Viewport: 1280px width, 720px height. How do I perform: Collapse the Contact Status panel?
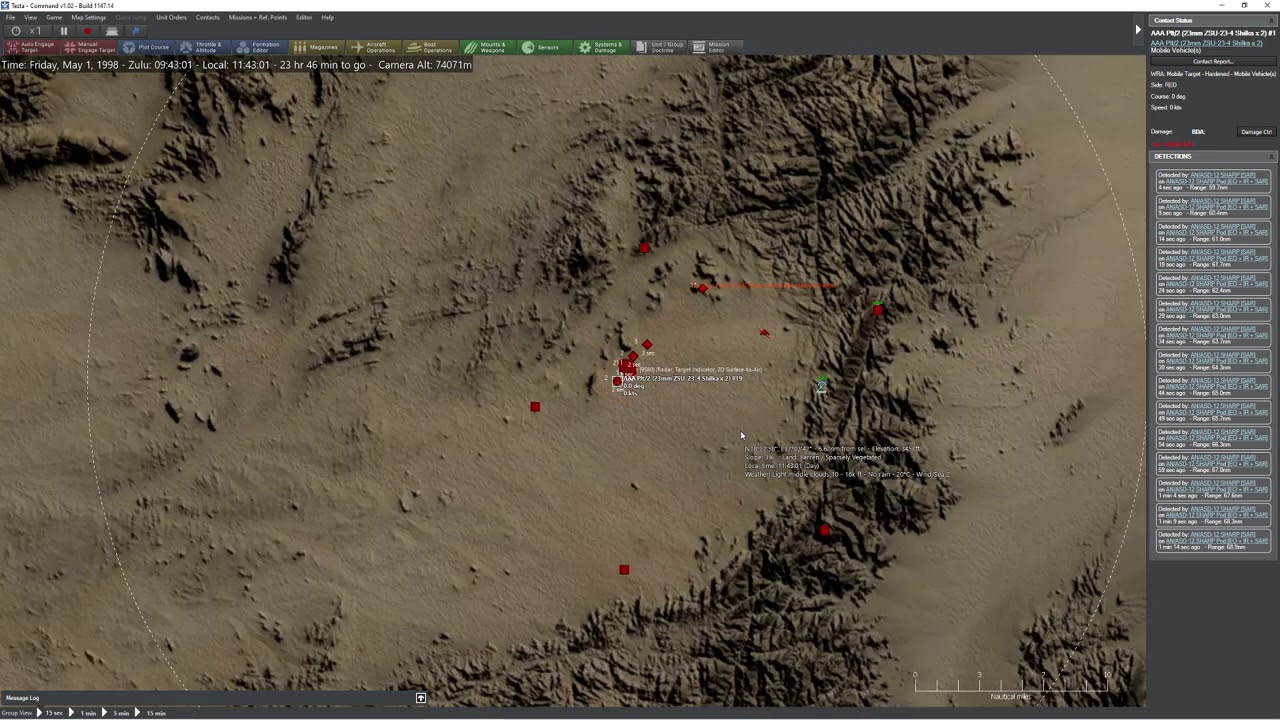[x=1272, y=20]
